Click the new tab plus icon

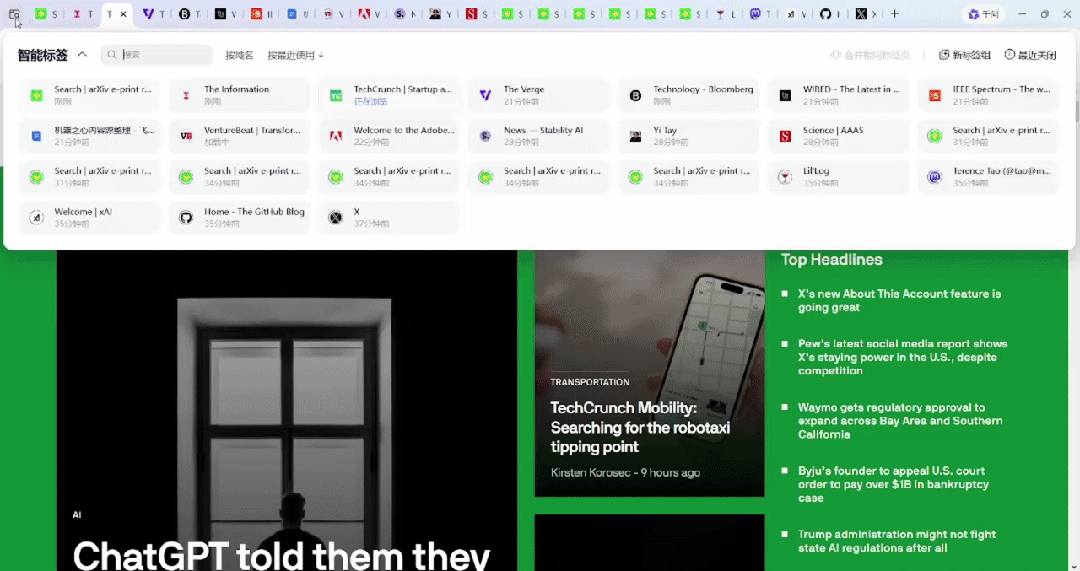point(895,14)
